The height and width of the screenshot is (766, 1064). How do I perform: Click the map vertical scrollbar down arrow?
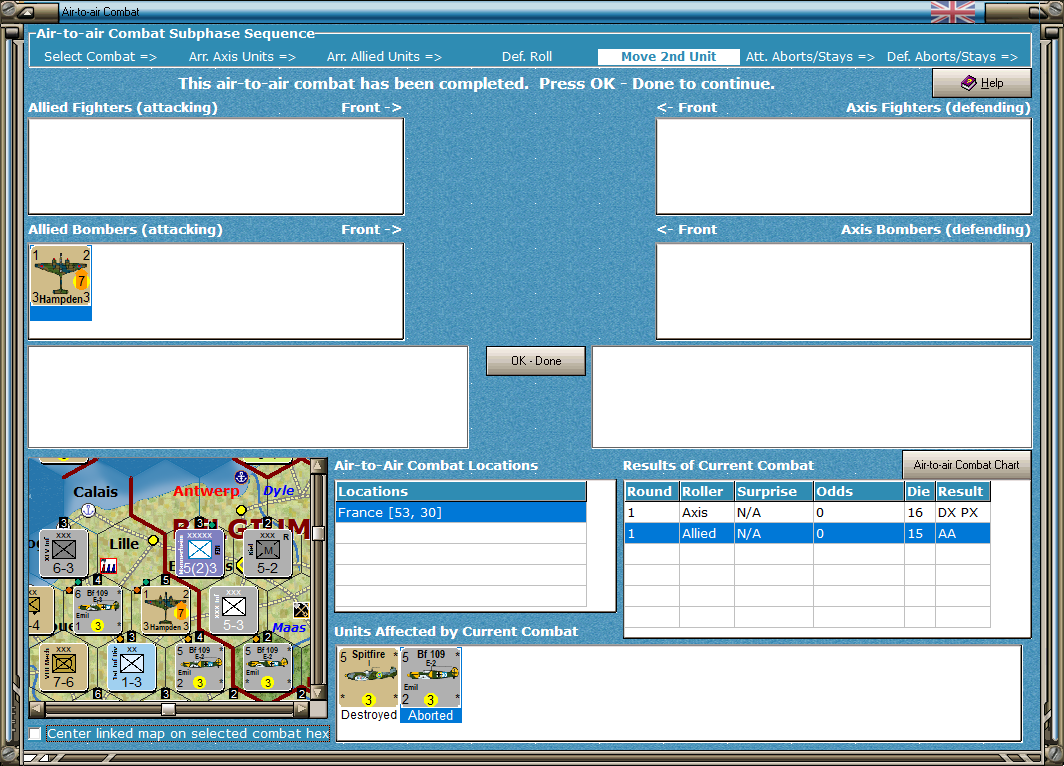click(x=317, y=693)
